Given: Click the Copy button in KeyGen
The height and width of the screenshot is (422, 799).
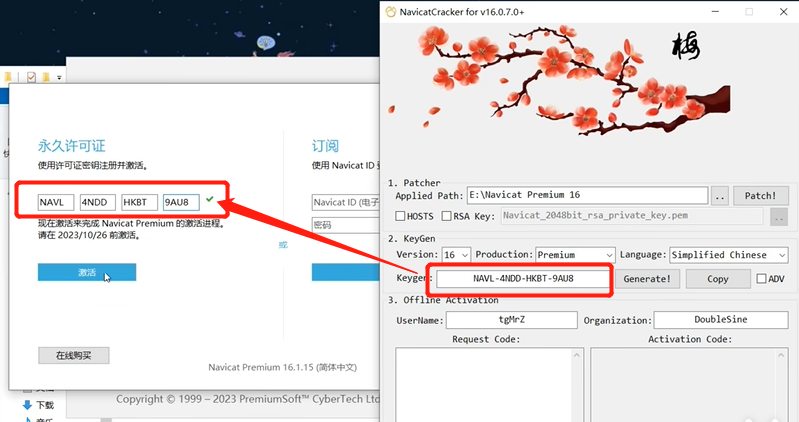Looking at the screenshot, I should tap(718, 279).
